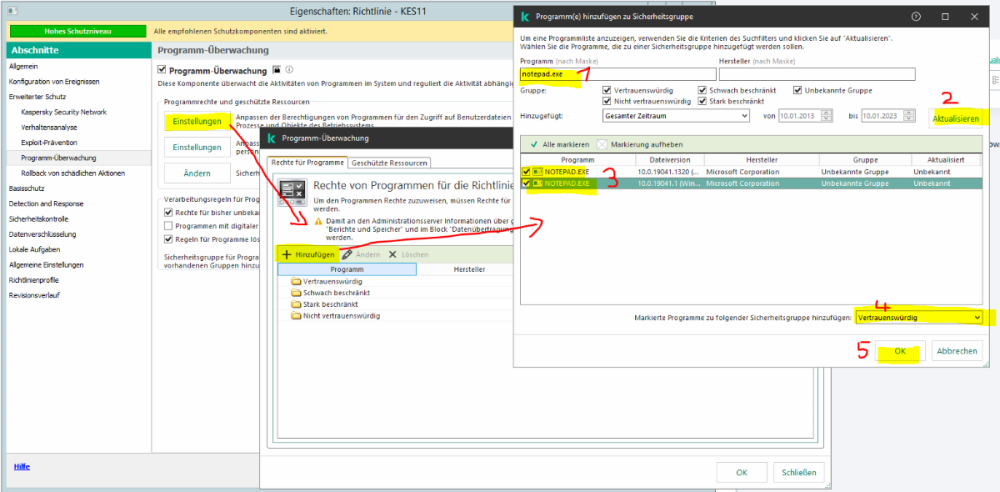Click the X icon of Löschen toolbar item
This screenshot has height=492, width=1000.
click(393, 254)
